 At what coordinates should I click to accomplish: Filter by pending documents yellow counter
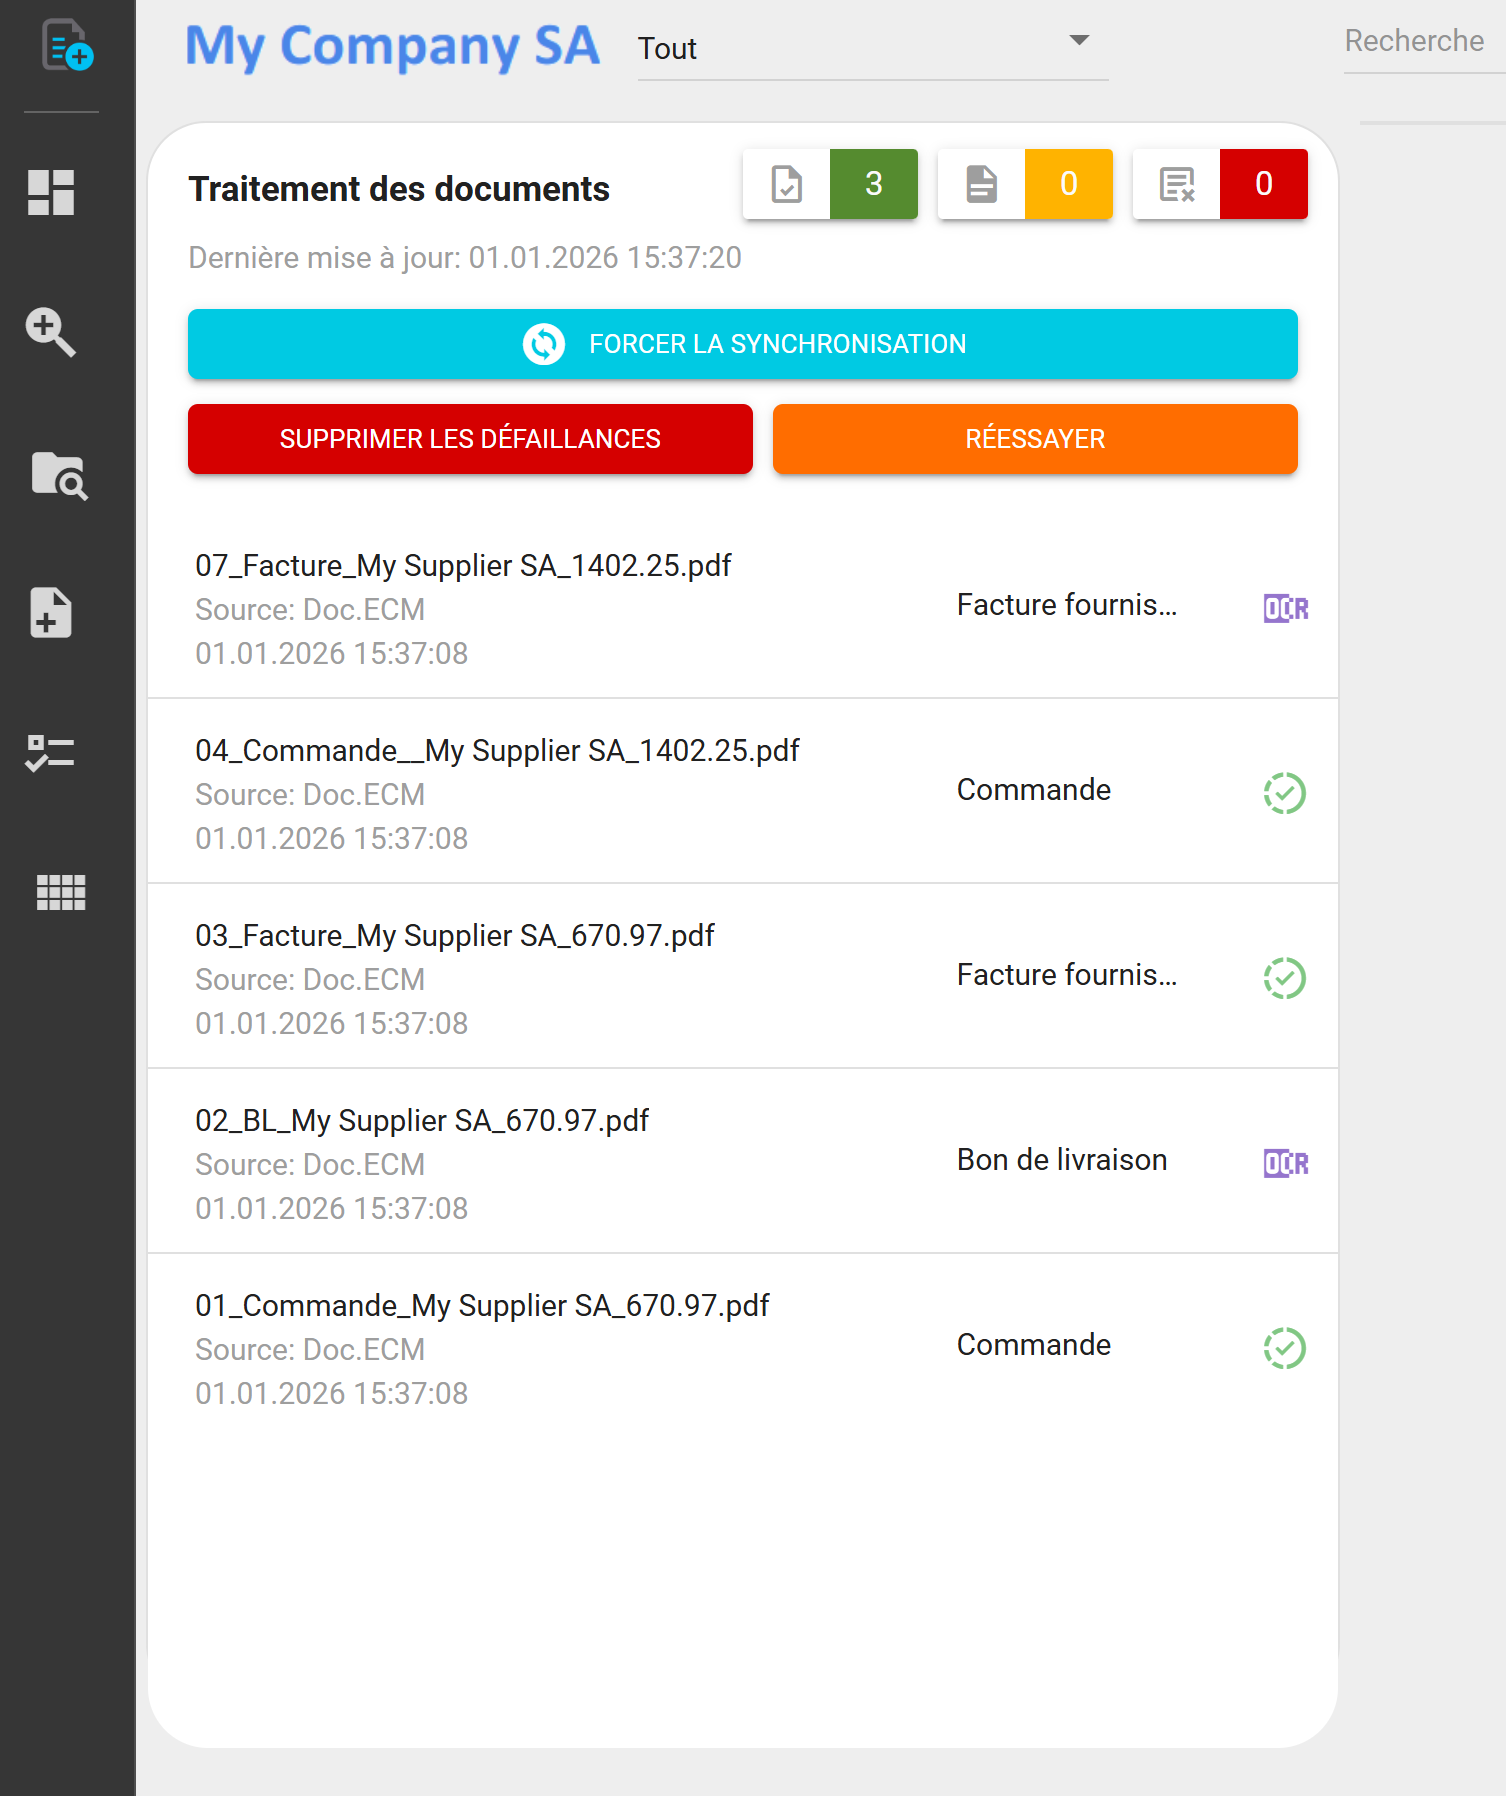tap(1025, 184)
